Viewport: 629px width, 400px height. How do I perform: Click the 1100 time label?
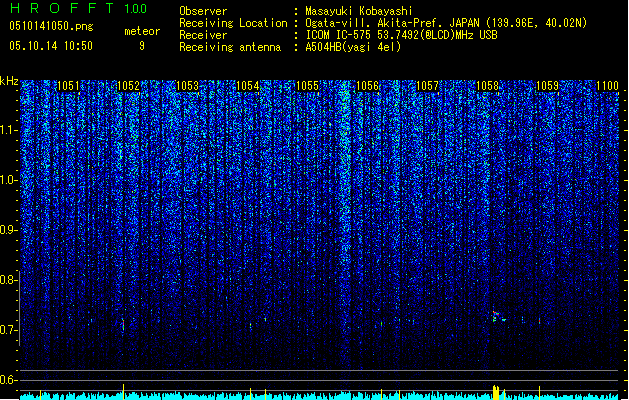(x=607, y=85)
